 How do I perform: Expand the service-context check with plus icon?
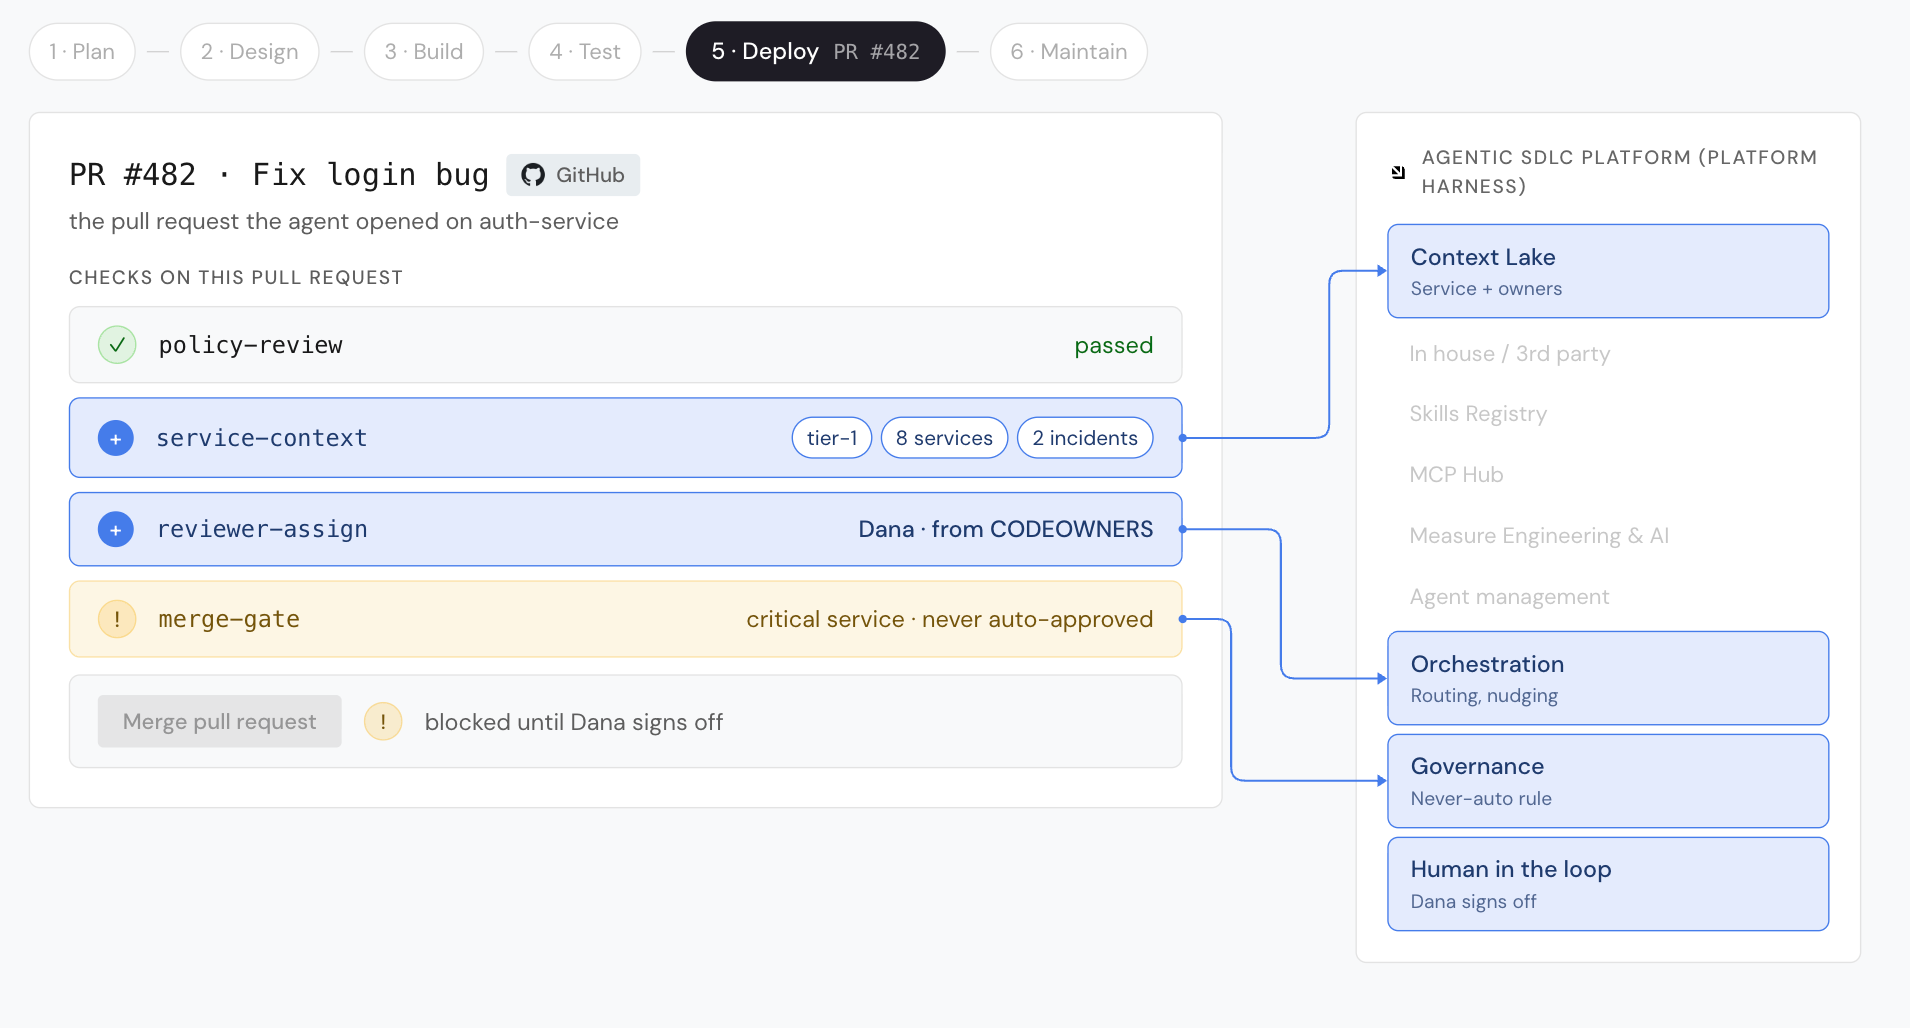[116, 438]
